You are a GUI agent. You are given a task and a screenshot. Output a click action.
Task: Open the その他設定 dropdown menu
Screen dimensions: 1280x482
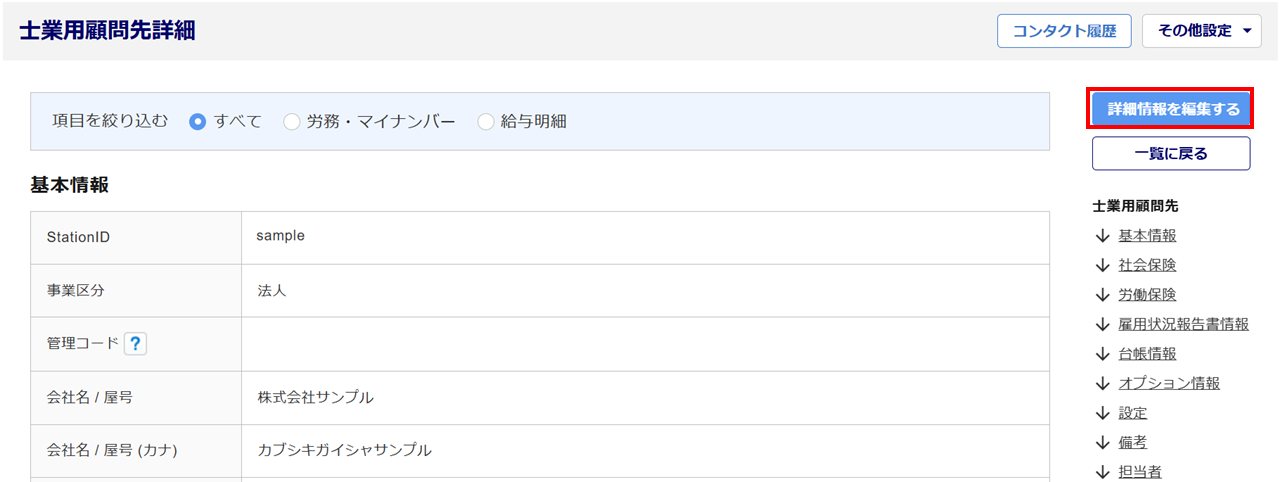tap(1201, 31)
